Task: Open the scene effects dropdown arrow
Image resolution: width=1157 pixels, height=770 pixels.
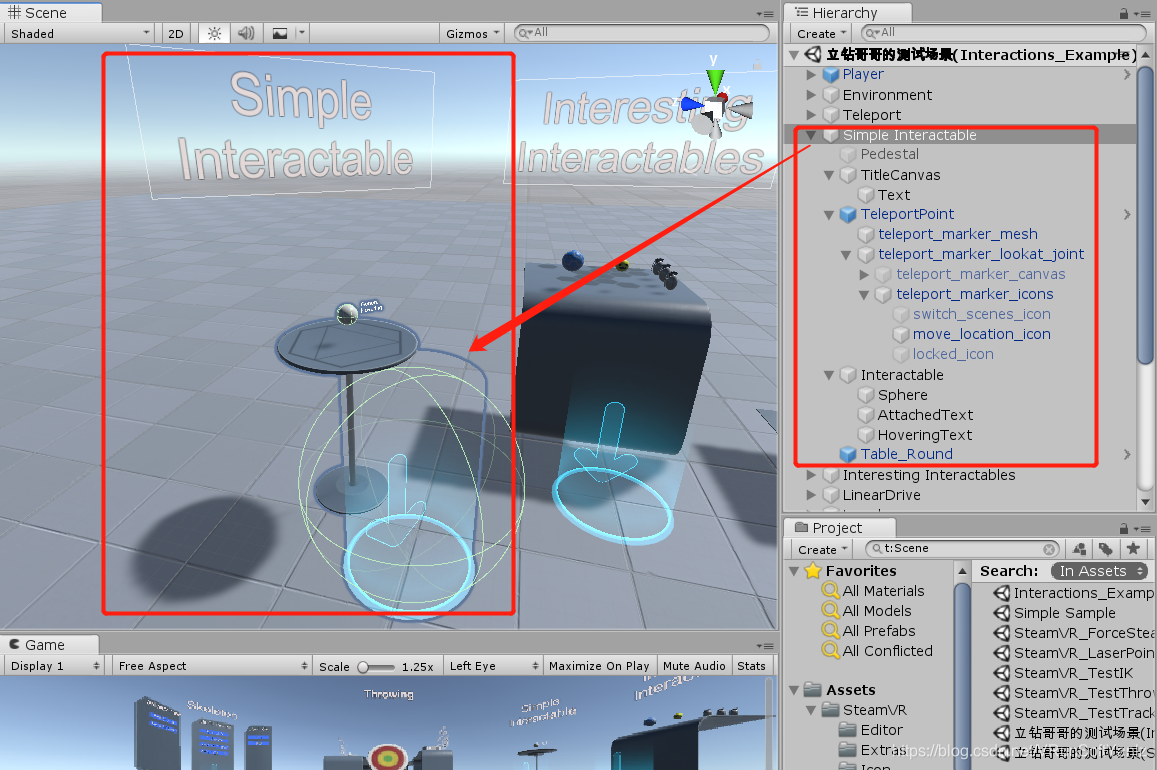Action: click(x=301, y=33)
